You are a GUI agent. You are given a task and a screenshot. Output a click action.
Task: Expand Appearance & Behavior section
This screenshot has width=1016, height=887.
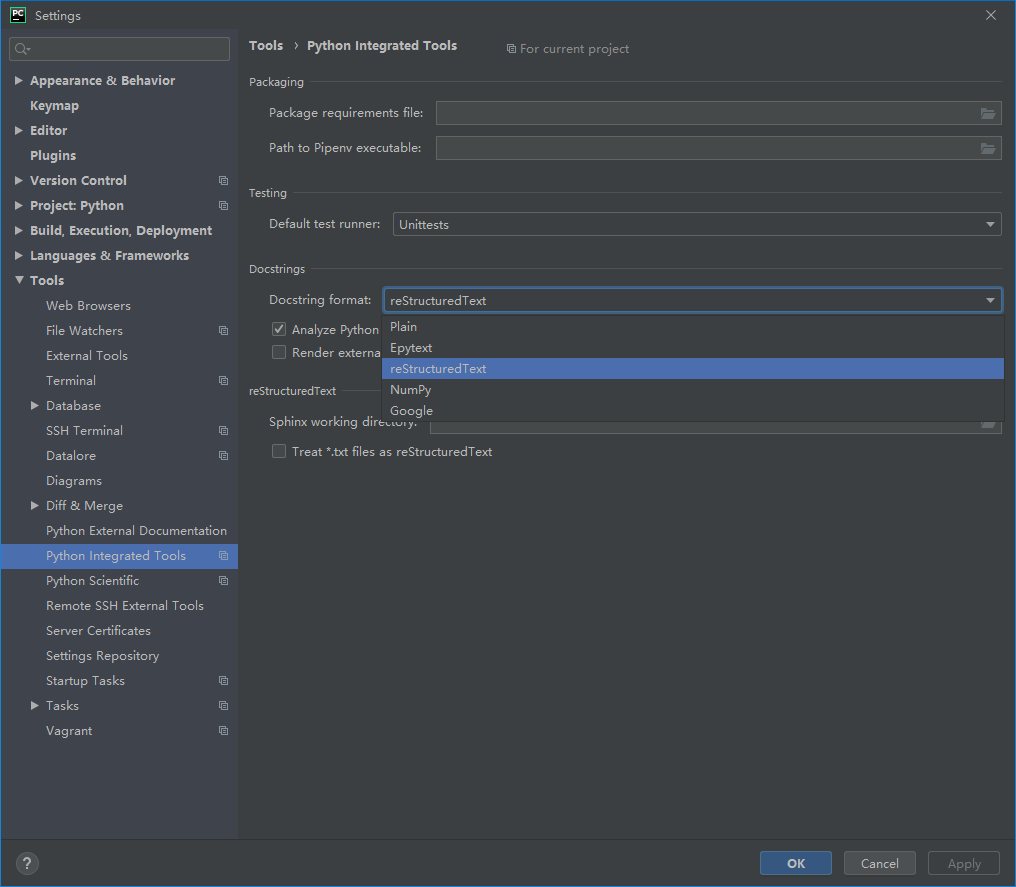tap(19, 80)
